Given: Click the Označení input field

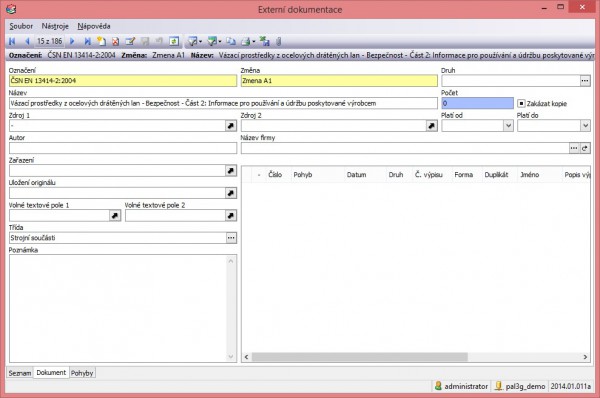Looking at the screenshot, I should pos(123,81).
